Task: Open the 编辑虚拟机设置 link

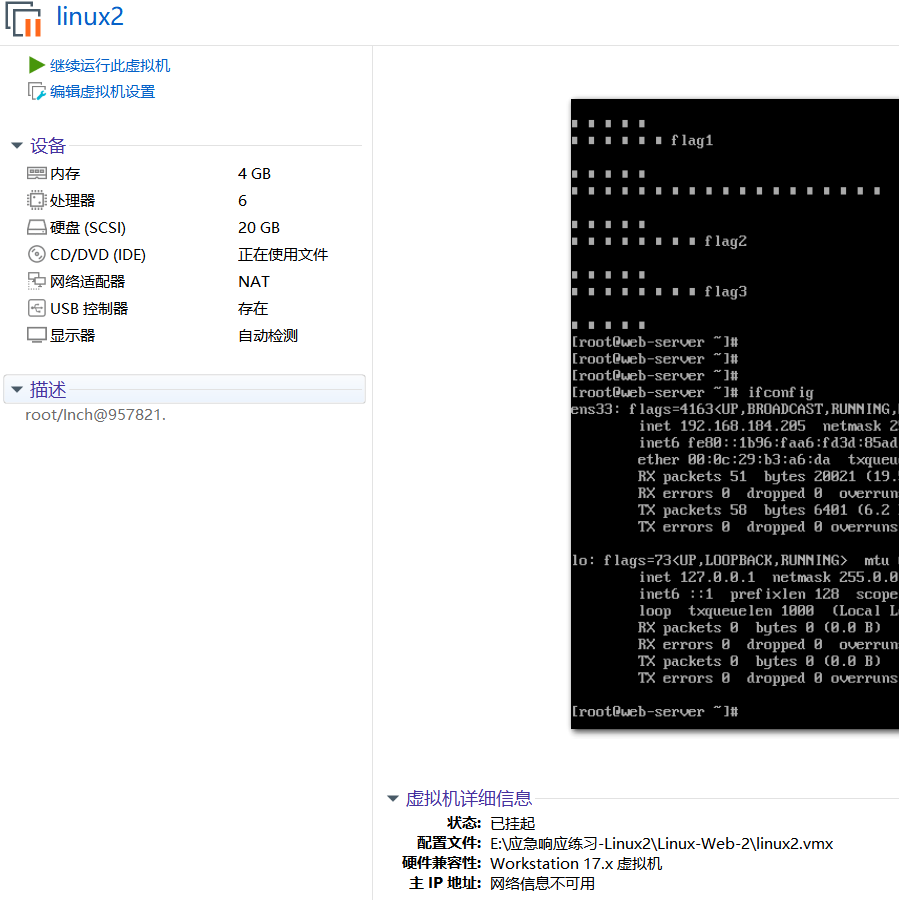Action: point(102,92)
